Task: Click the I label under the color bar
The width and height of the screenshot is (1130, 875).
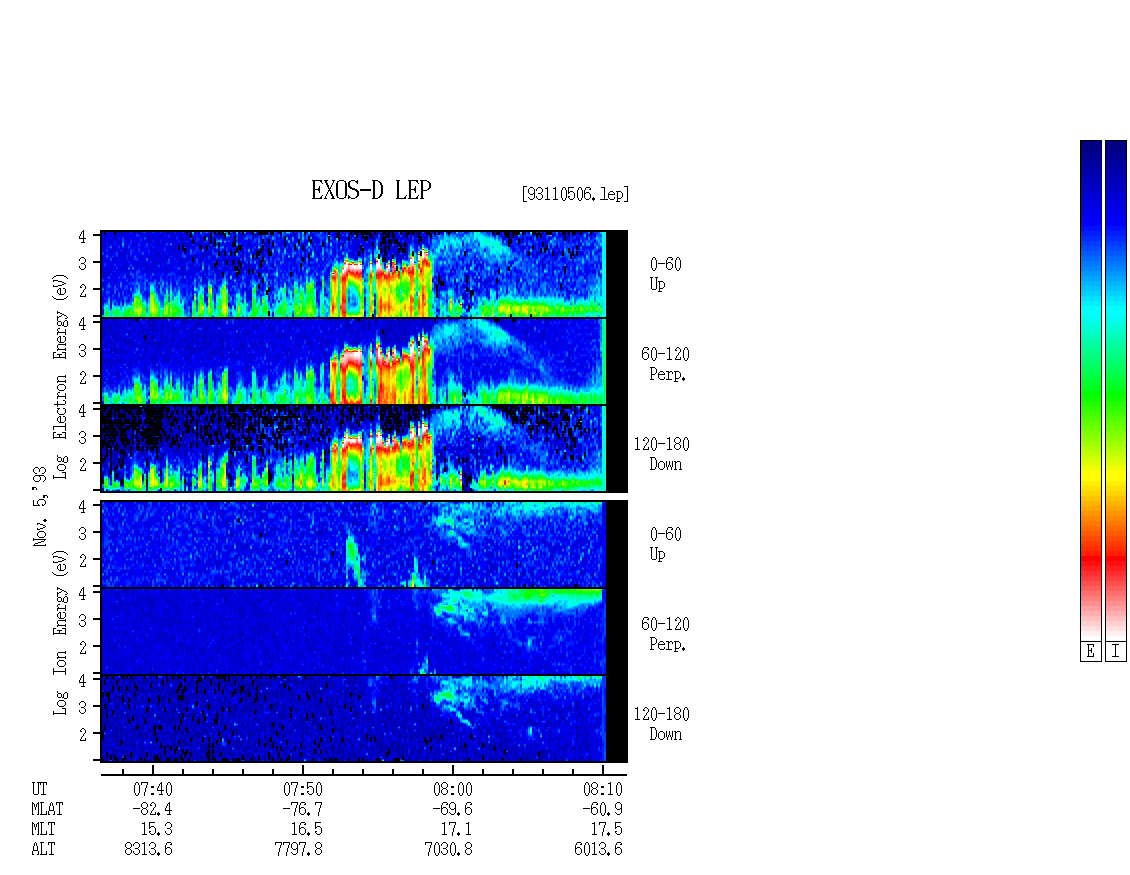Action: tap(1116, 652)
